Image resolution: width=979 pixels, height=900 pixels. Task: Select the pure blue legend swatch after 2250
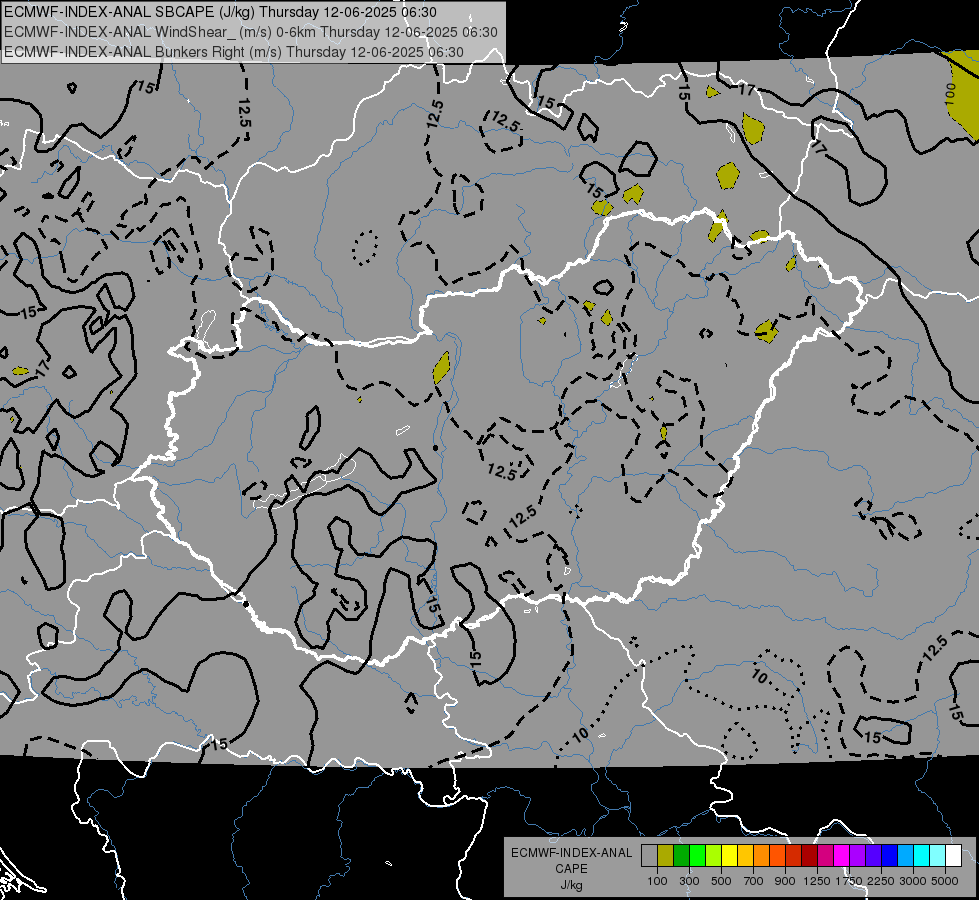coord(890,855)
